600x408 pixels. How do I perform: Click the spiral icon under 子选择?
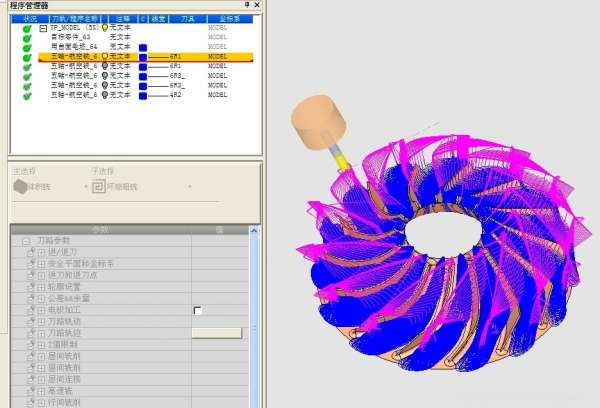coord(99,186)
